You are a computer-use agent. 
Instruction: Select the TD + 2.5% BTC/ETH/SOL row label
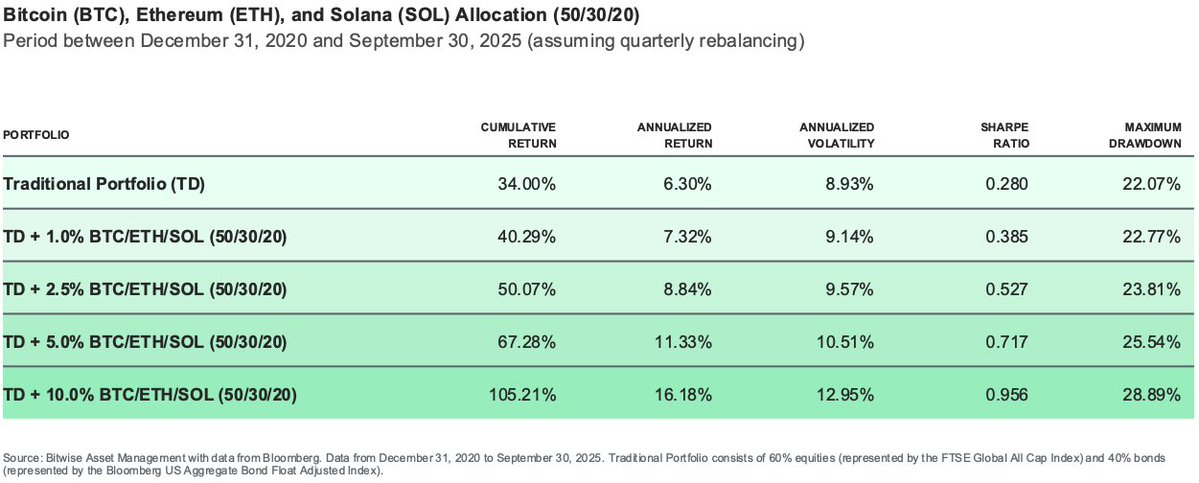pyautogui.click(x=146, y=289)
